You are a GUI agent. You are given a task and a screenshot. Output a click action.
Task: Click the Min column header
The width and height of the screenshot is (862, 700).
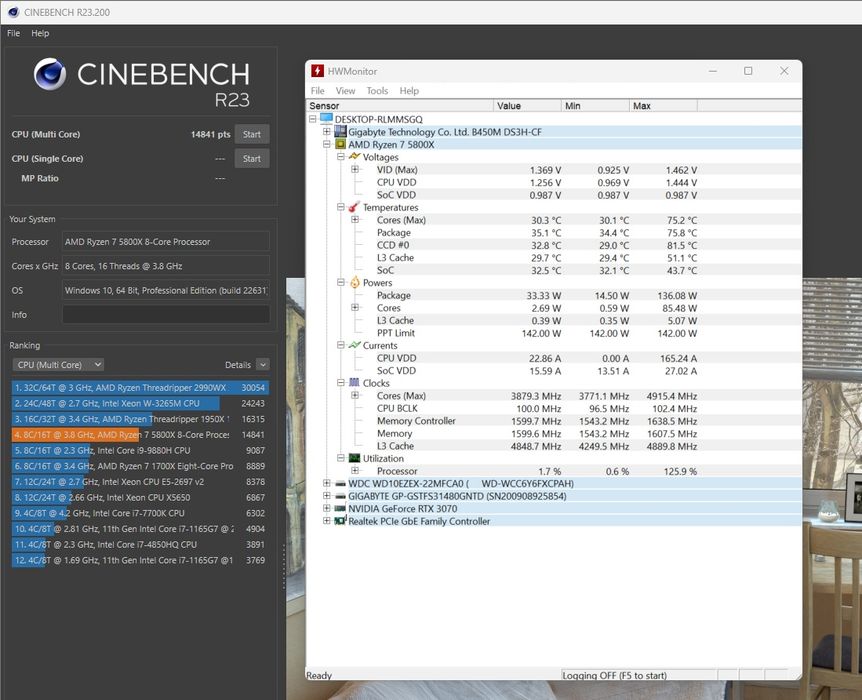tap(595, 106)
